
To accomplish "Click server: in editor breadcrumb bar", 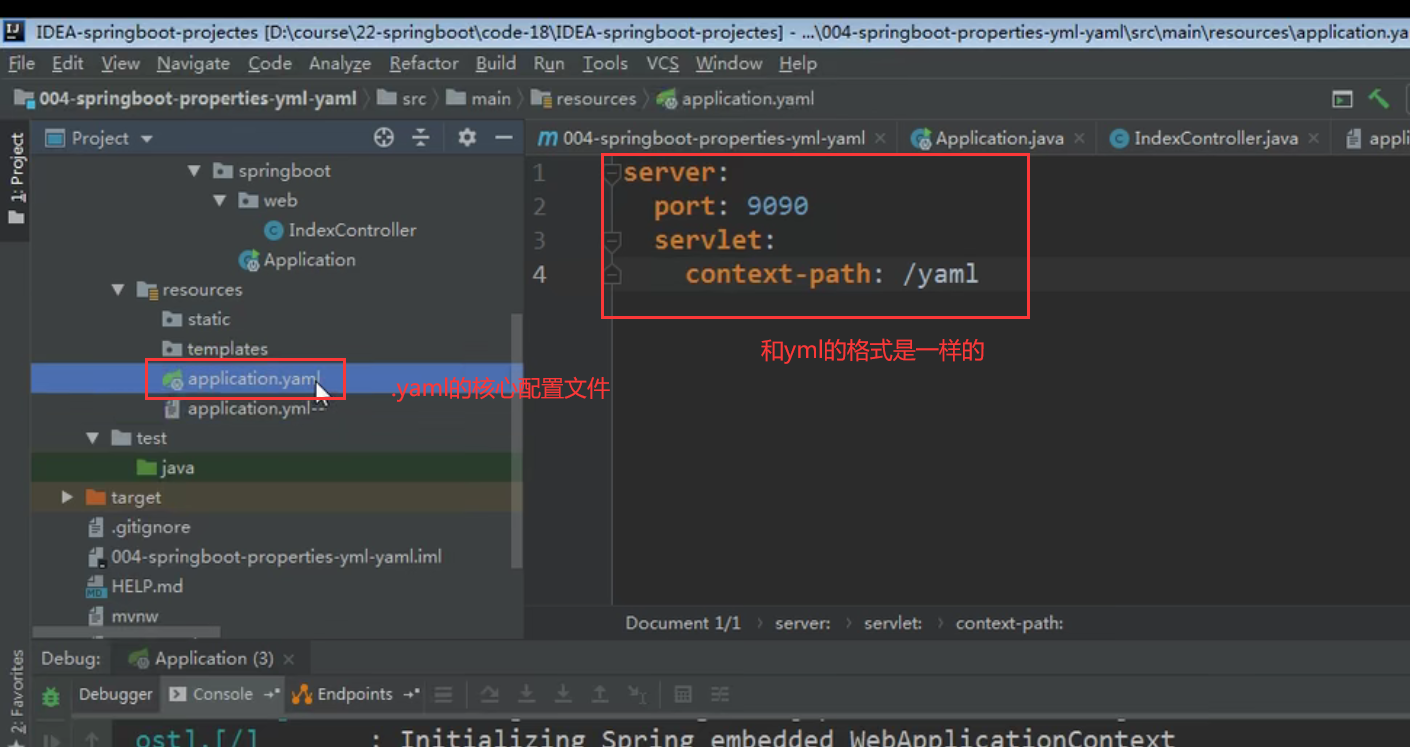I will (803, 623).
